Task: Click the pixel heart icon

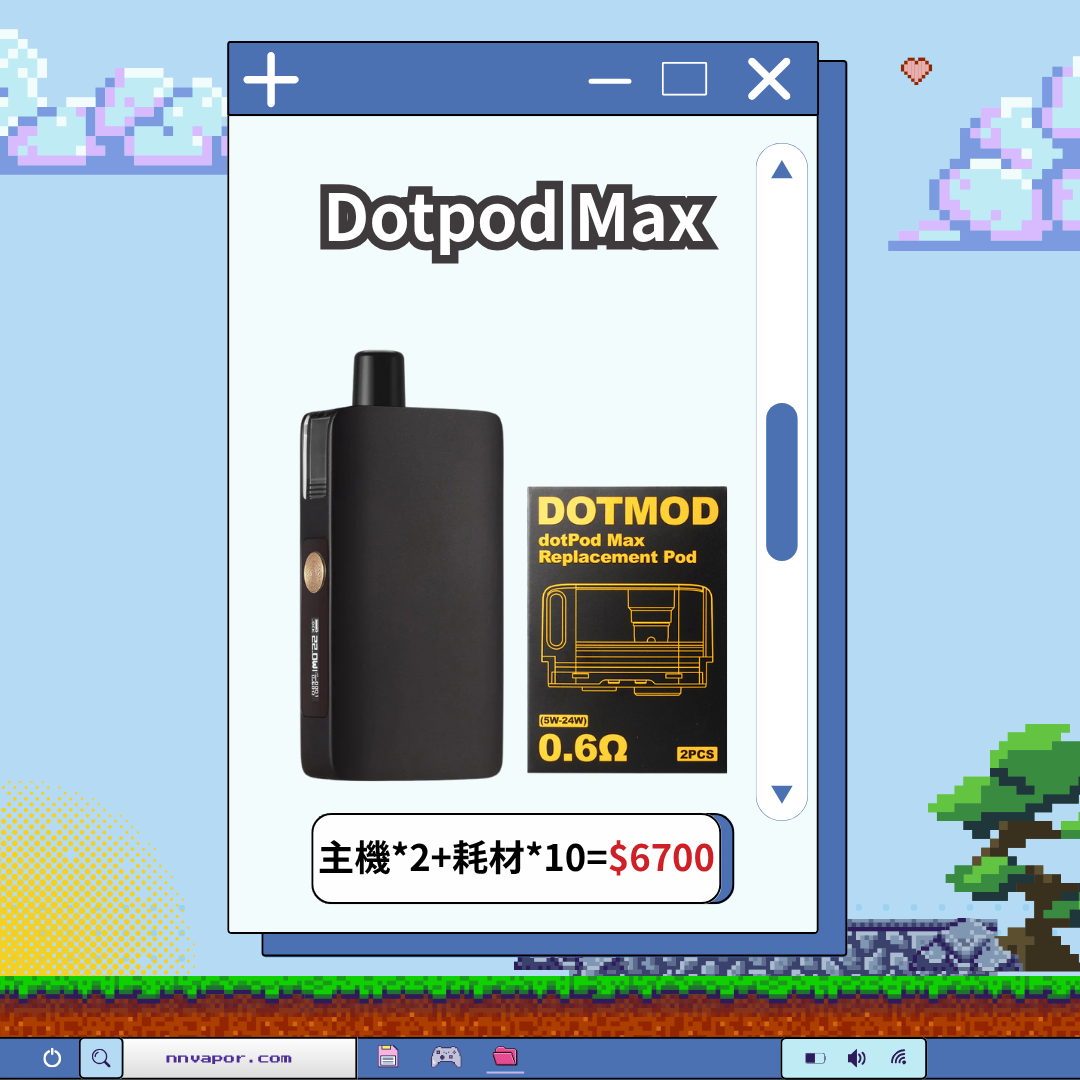Action: click(x=916, y=71)
